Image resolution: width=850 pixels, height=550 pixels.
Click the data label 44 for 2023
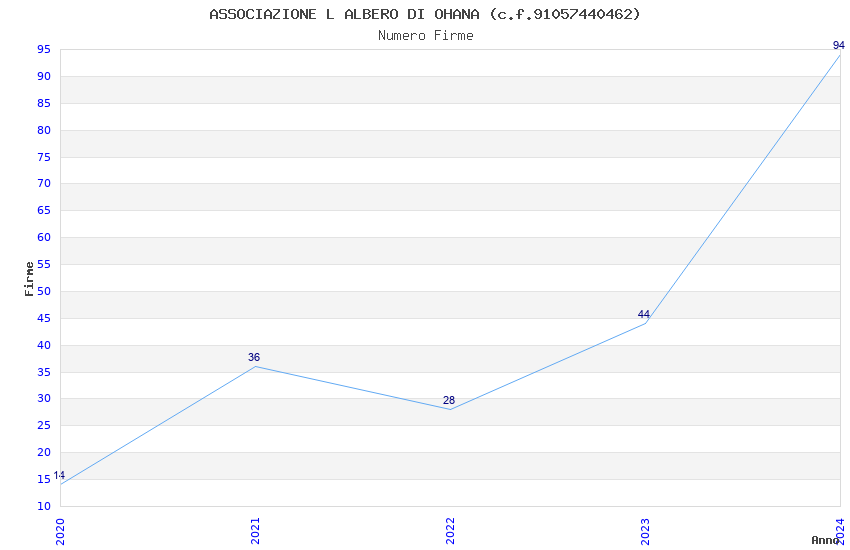(x=643, y=314)
